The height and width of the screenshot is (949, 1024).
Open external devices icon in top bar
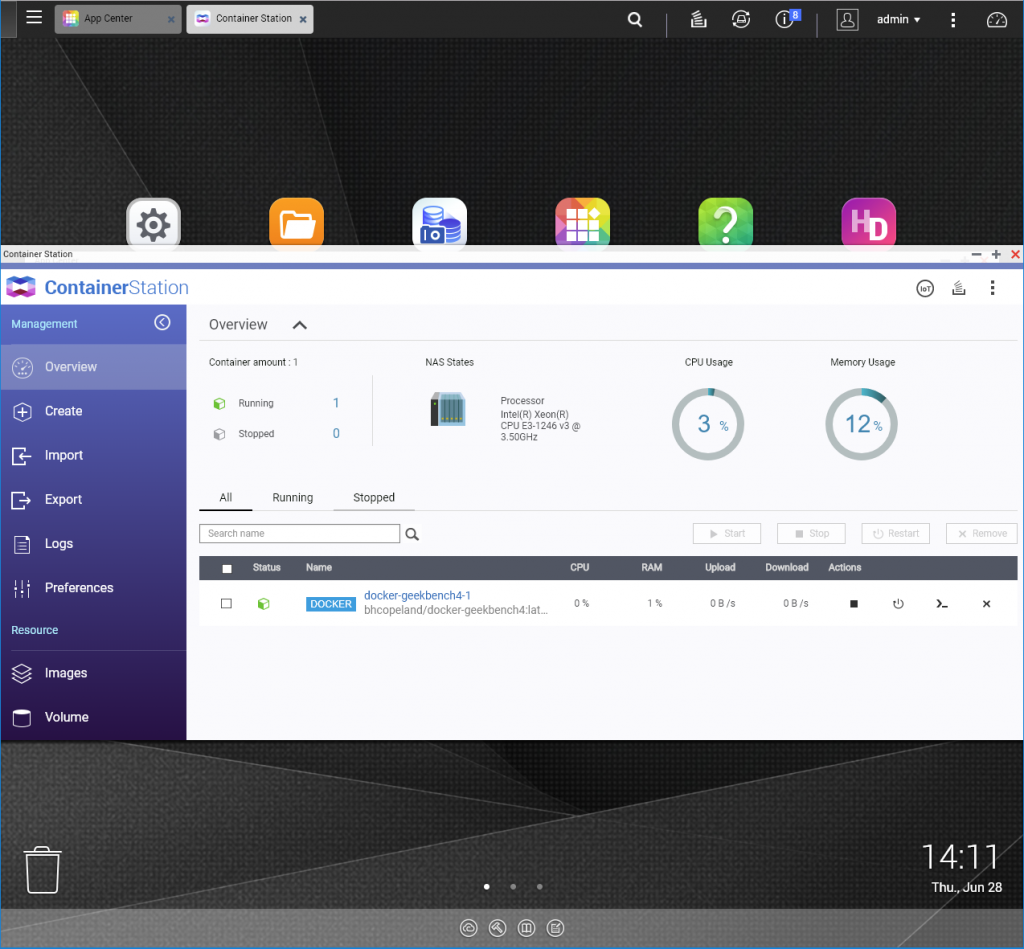coord(741,20)
